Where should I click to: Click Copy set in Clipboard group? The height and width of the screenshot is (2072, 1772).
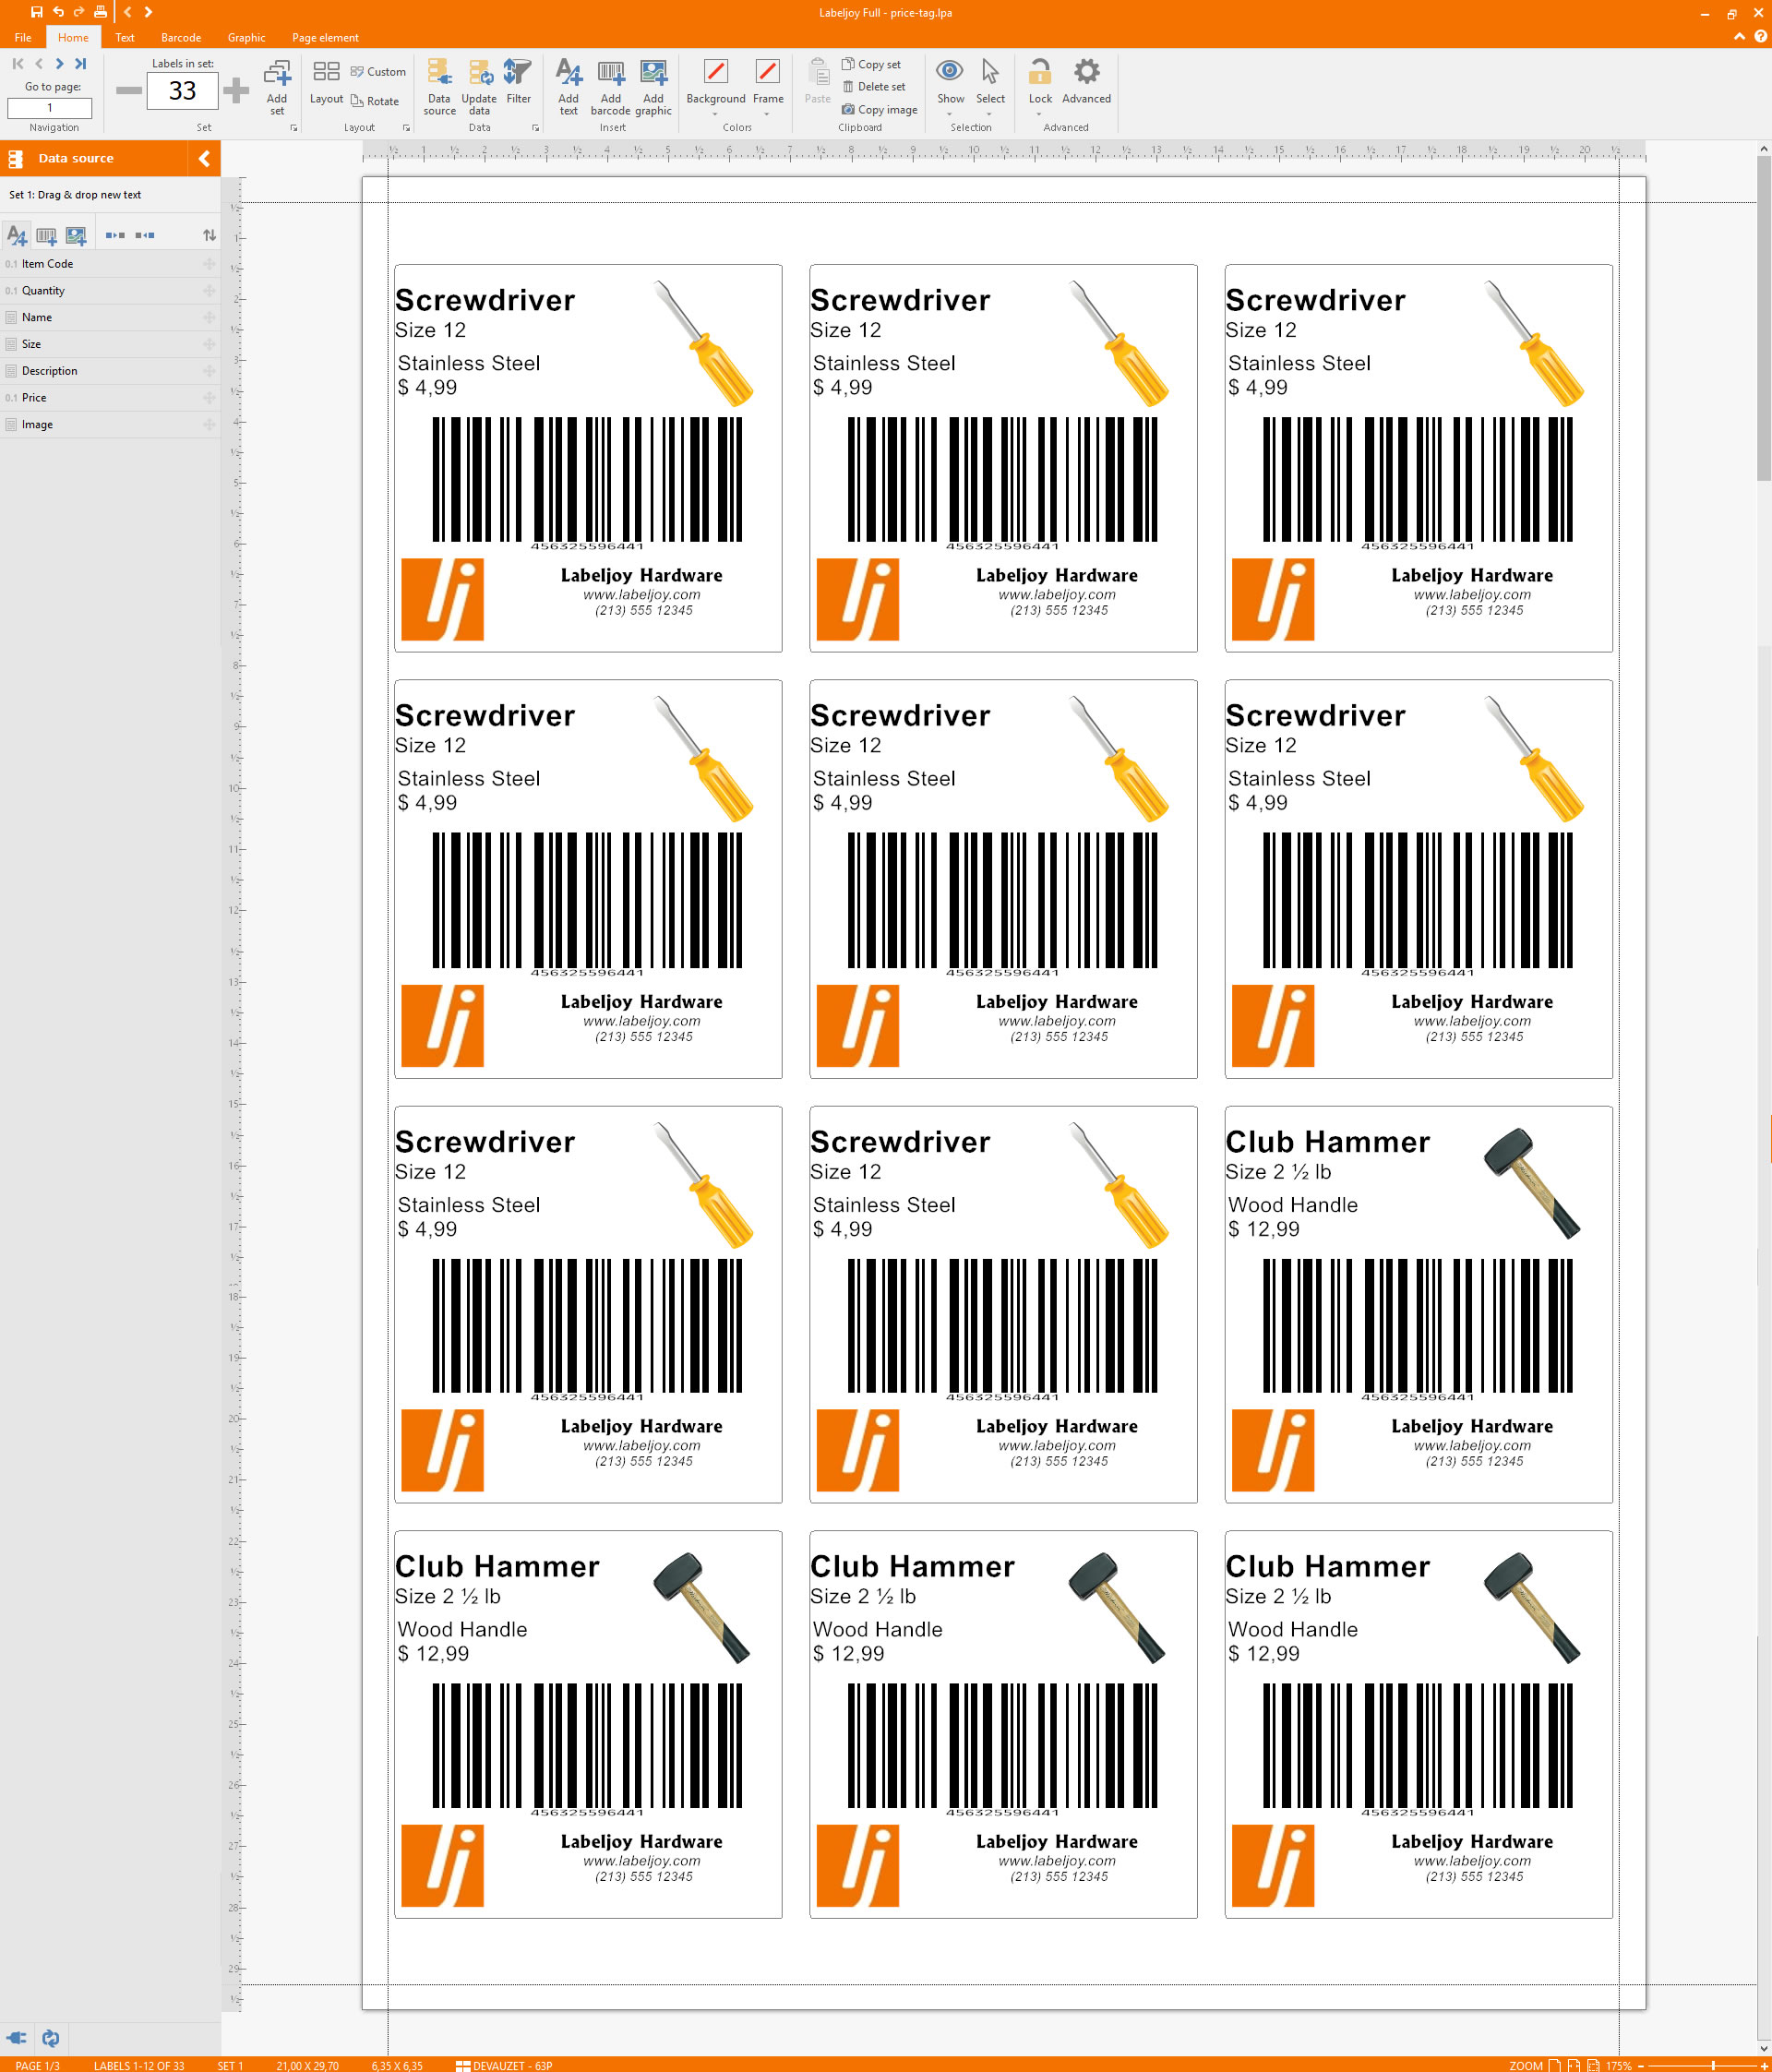(871, 64)
